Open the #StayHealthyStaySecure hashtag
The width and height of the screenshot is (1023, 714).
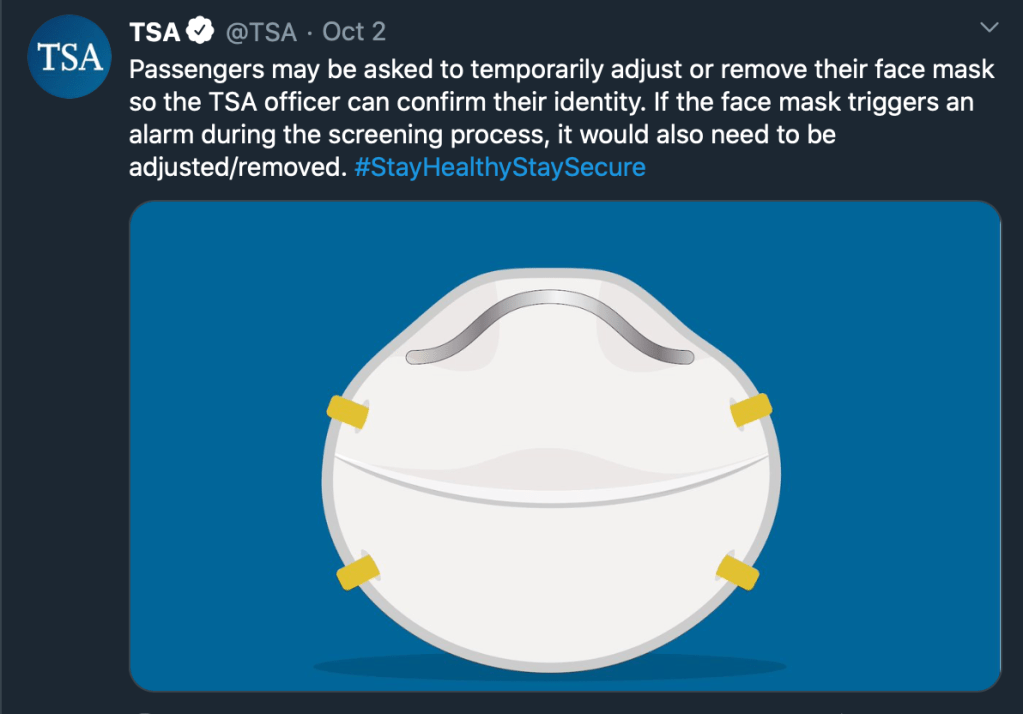[500, 167]
